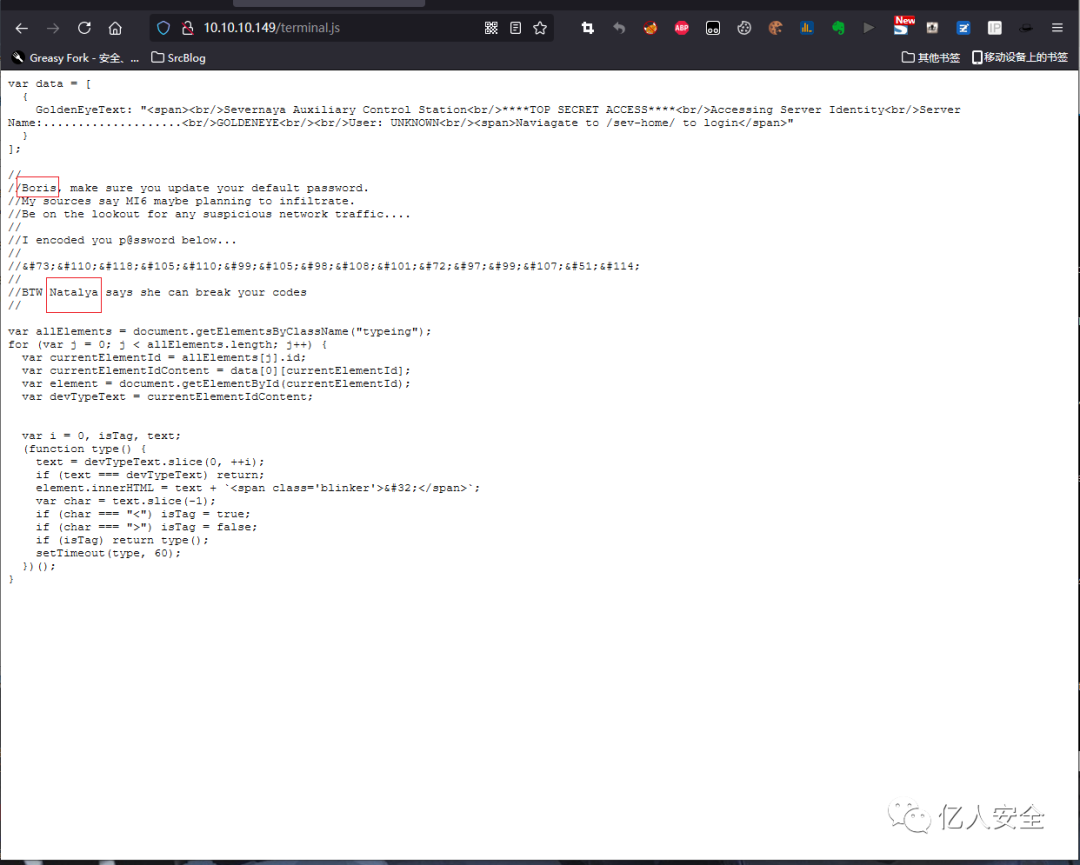
Task: Open the blue translate extension icon
Action: [x=964, y=28]
